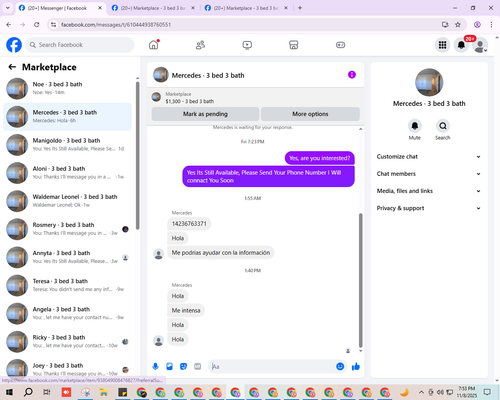Image resolution: width=500 pixels, height=400 pixels.
Task: Choose a sticker icon
Action: (183, 367)
